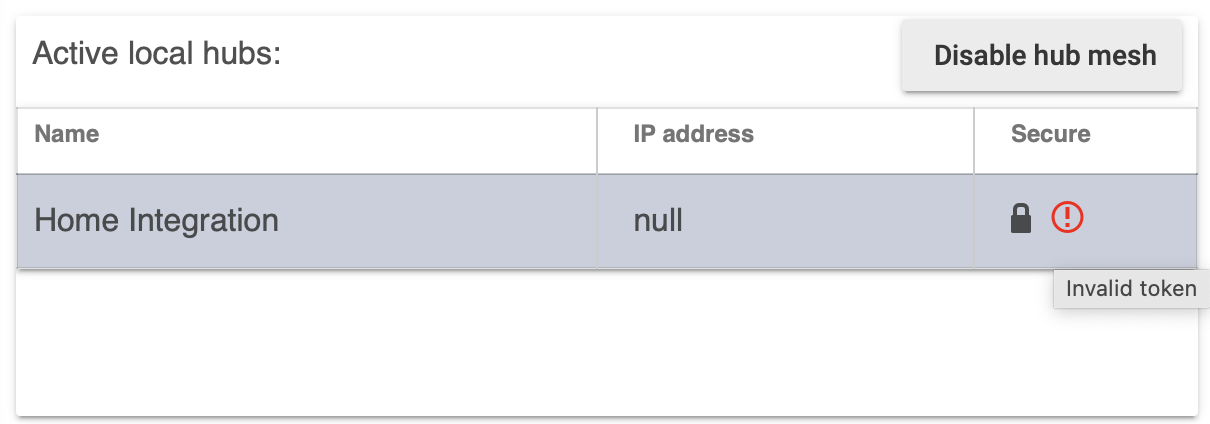Click empty space right of Home Integration text

click(436, 220)
